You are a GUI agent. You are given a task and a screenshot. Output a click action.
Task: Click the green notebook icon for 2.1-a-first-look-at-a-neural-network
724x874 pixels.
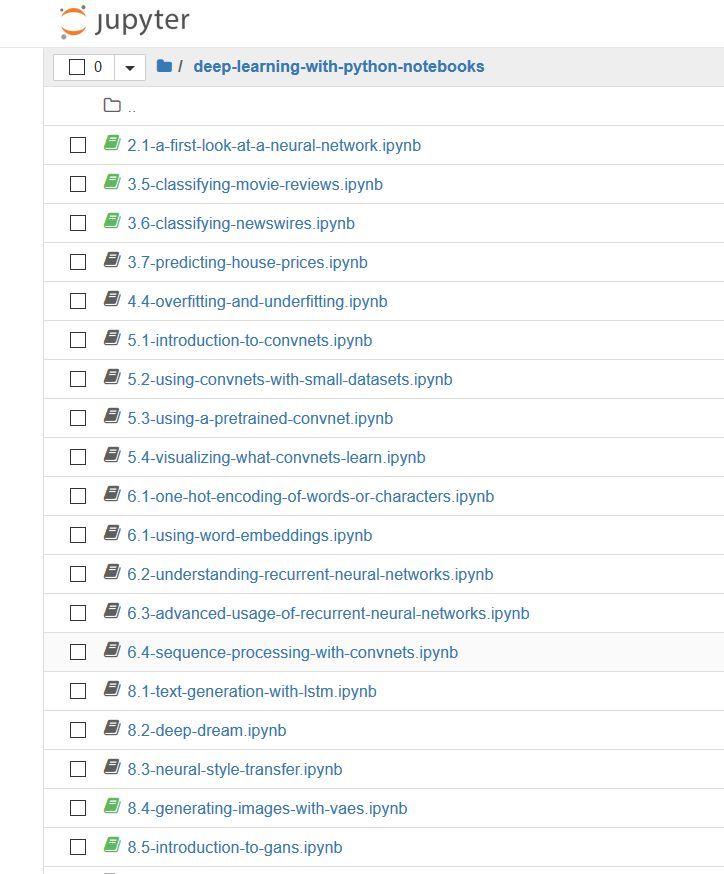(x=112, y=143)
